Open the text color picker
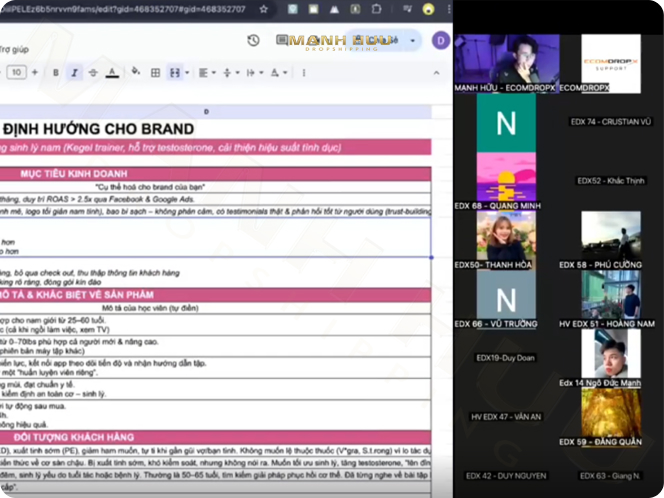 coord(111,73)
